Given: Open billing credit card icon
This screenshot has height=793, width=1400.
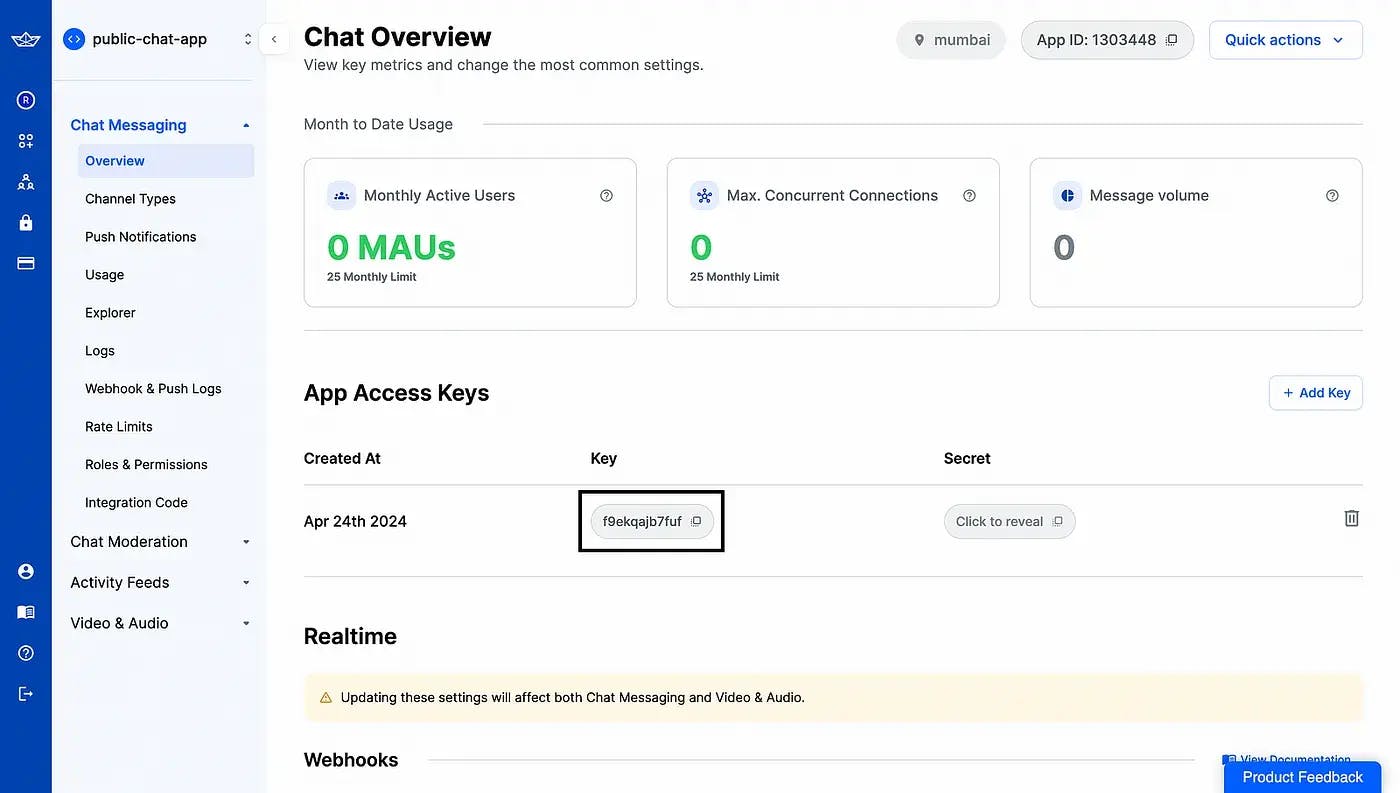Looking at the screenshot, I should coord(26,263).
